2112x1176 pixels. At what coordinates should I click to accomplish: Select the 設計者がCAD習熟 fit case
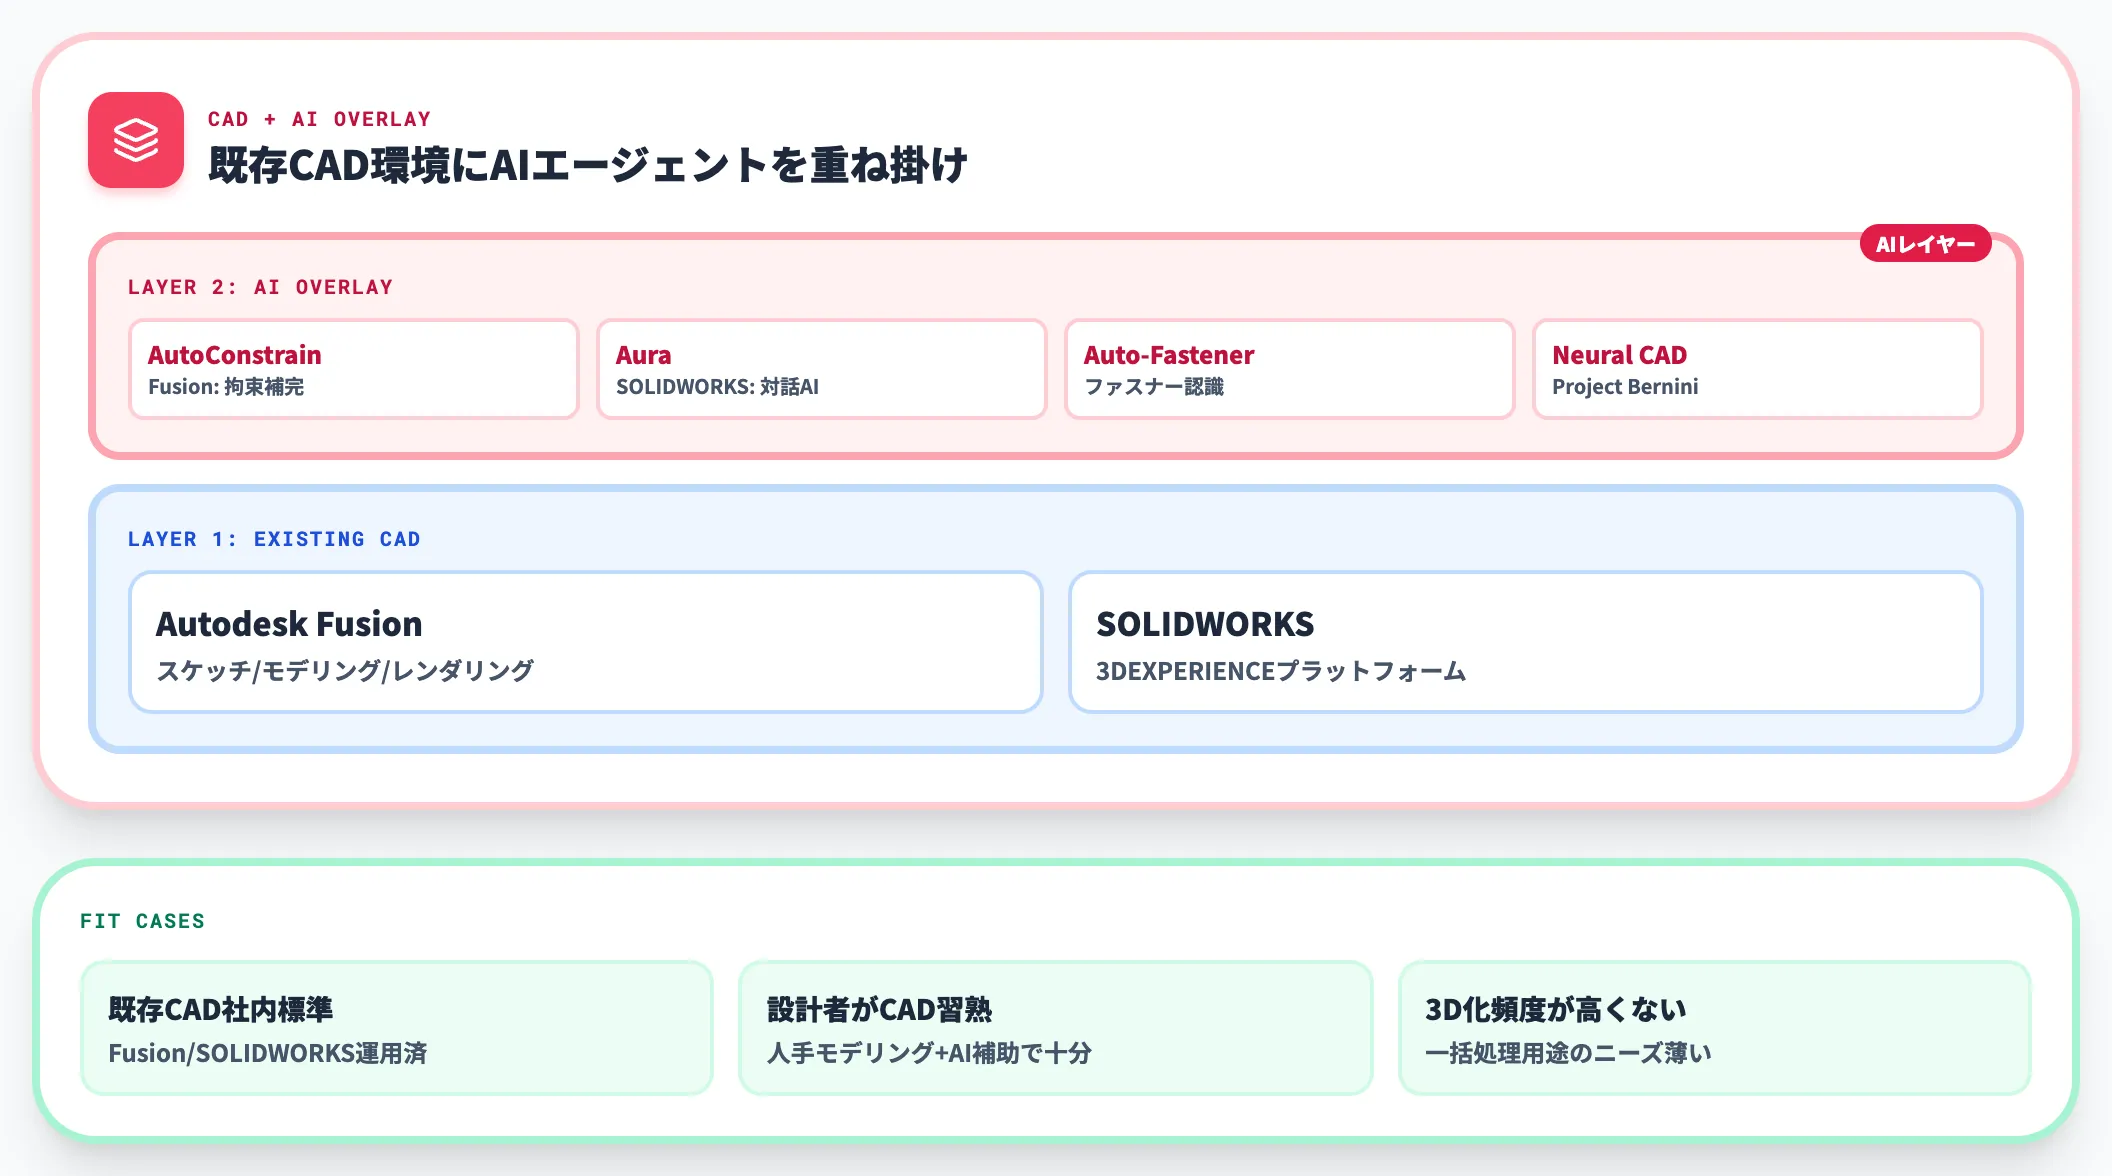pyautogui.click(x=1056, y=1028)
